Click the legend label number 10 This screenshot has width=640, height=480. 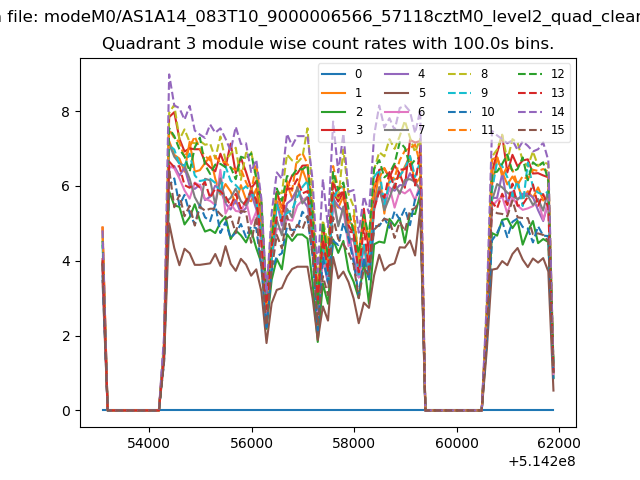click(x=488, y=111)
